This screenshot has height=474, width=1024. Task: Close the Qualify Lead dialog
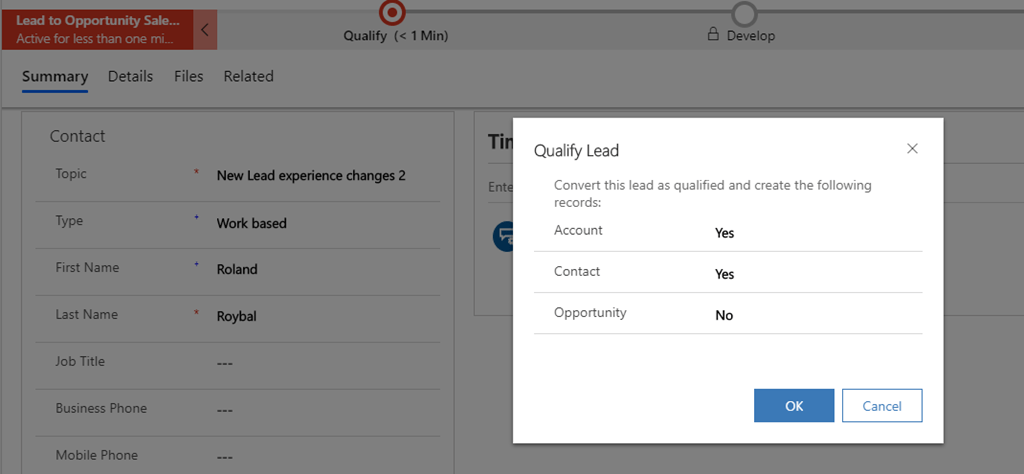tap(912, 149)
